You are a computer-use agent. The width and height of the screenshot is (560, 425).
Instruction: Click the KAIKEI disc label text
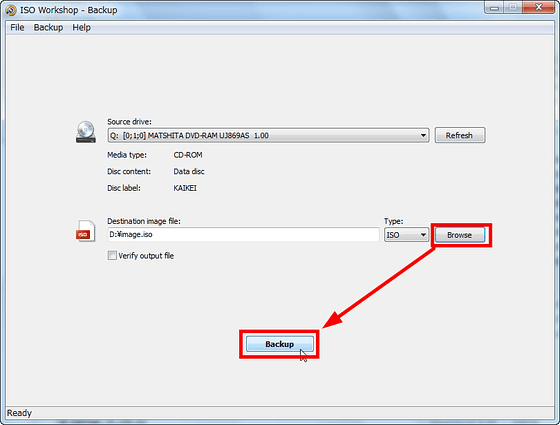tap(185, 188)
